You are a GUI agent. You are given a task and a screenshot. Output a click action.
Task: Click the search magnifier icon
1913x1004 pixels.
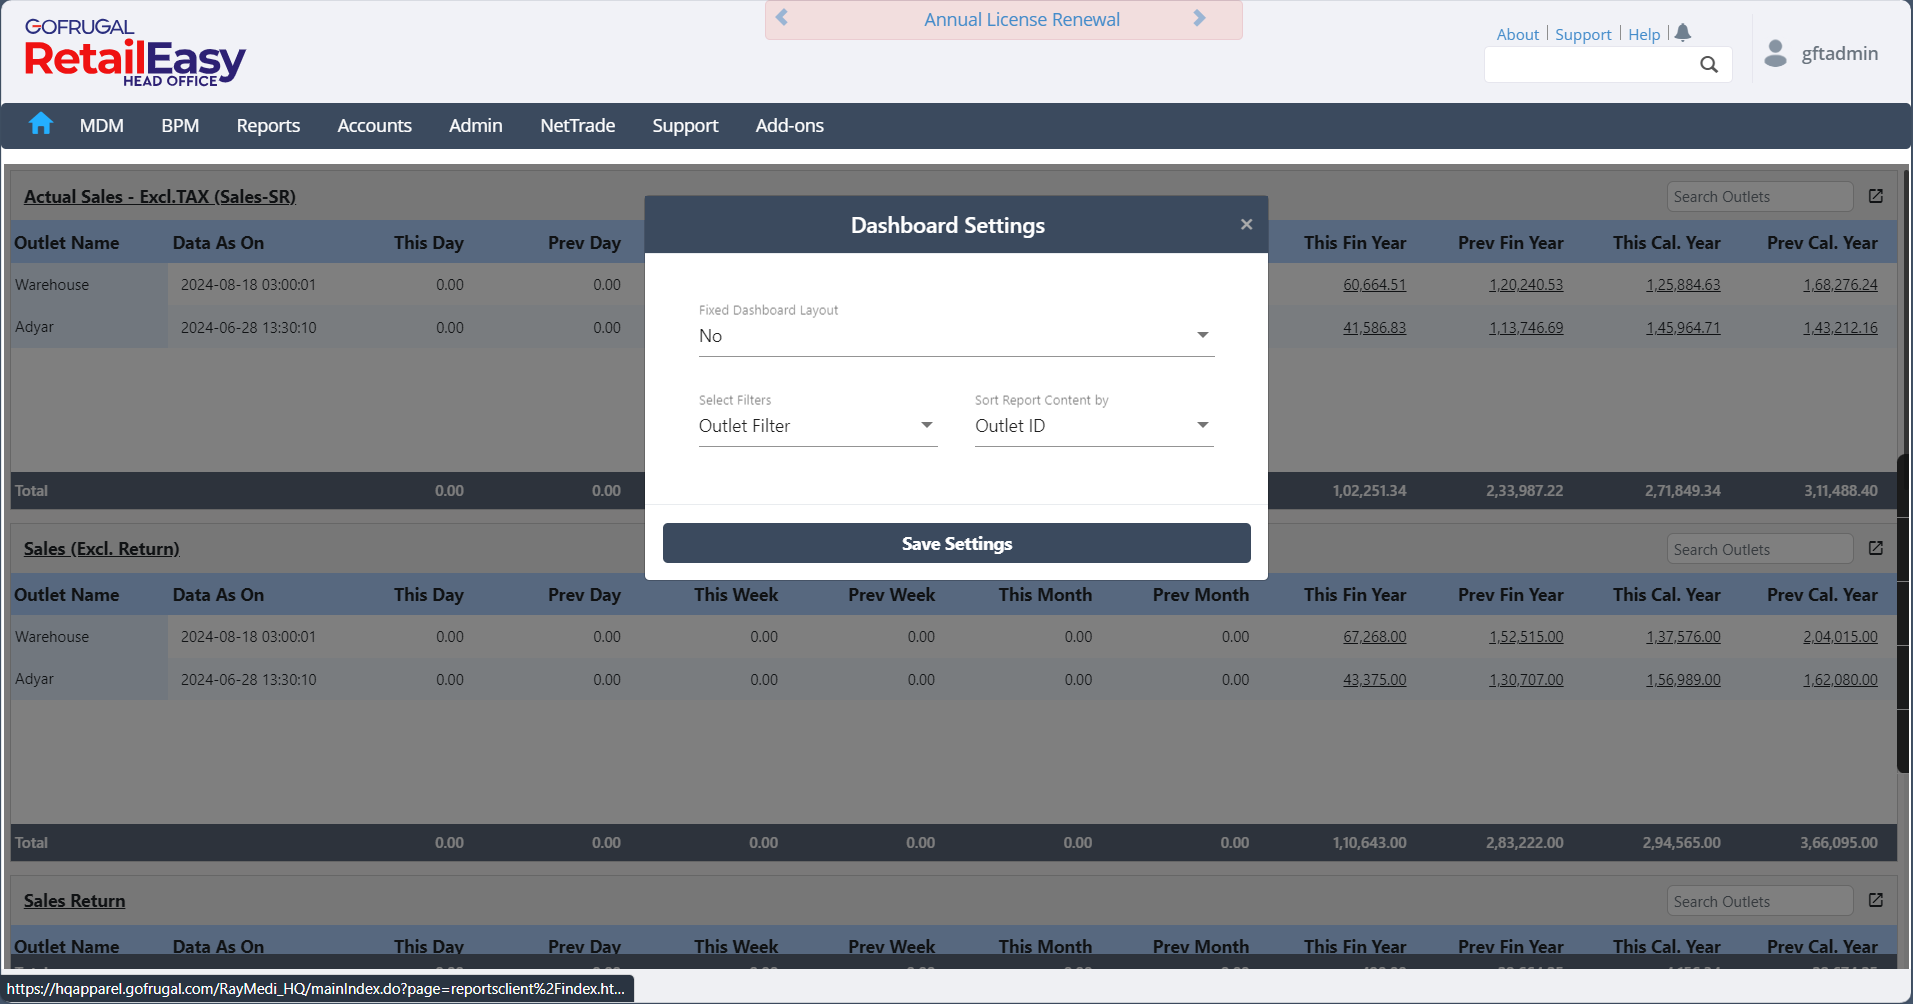pyautogui.click(x=1709, y=65)
